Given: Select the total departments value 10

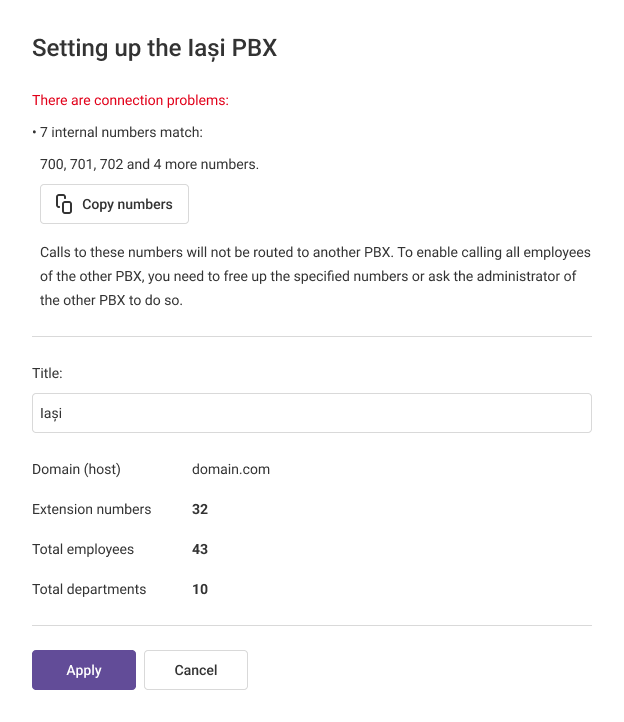Looking at the screenshot, I should click(x=200, y=589).
